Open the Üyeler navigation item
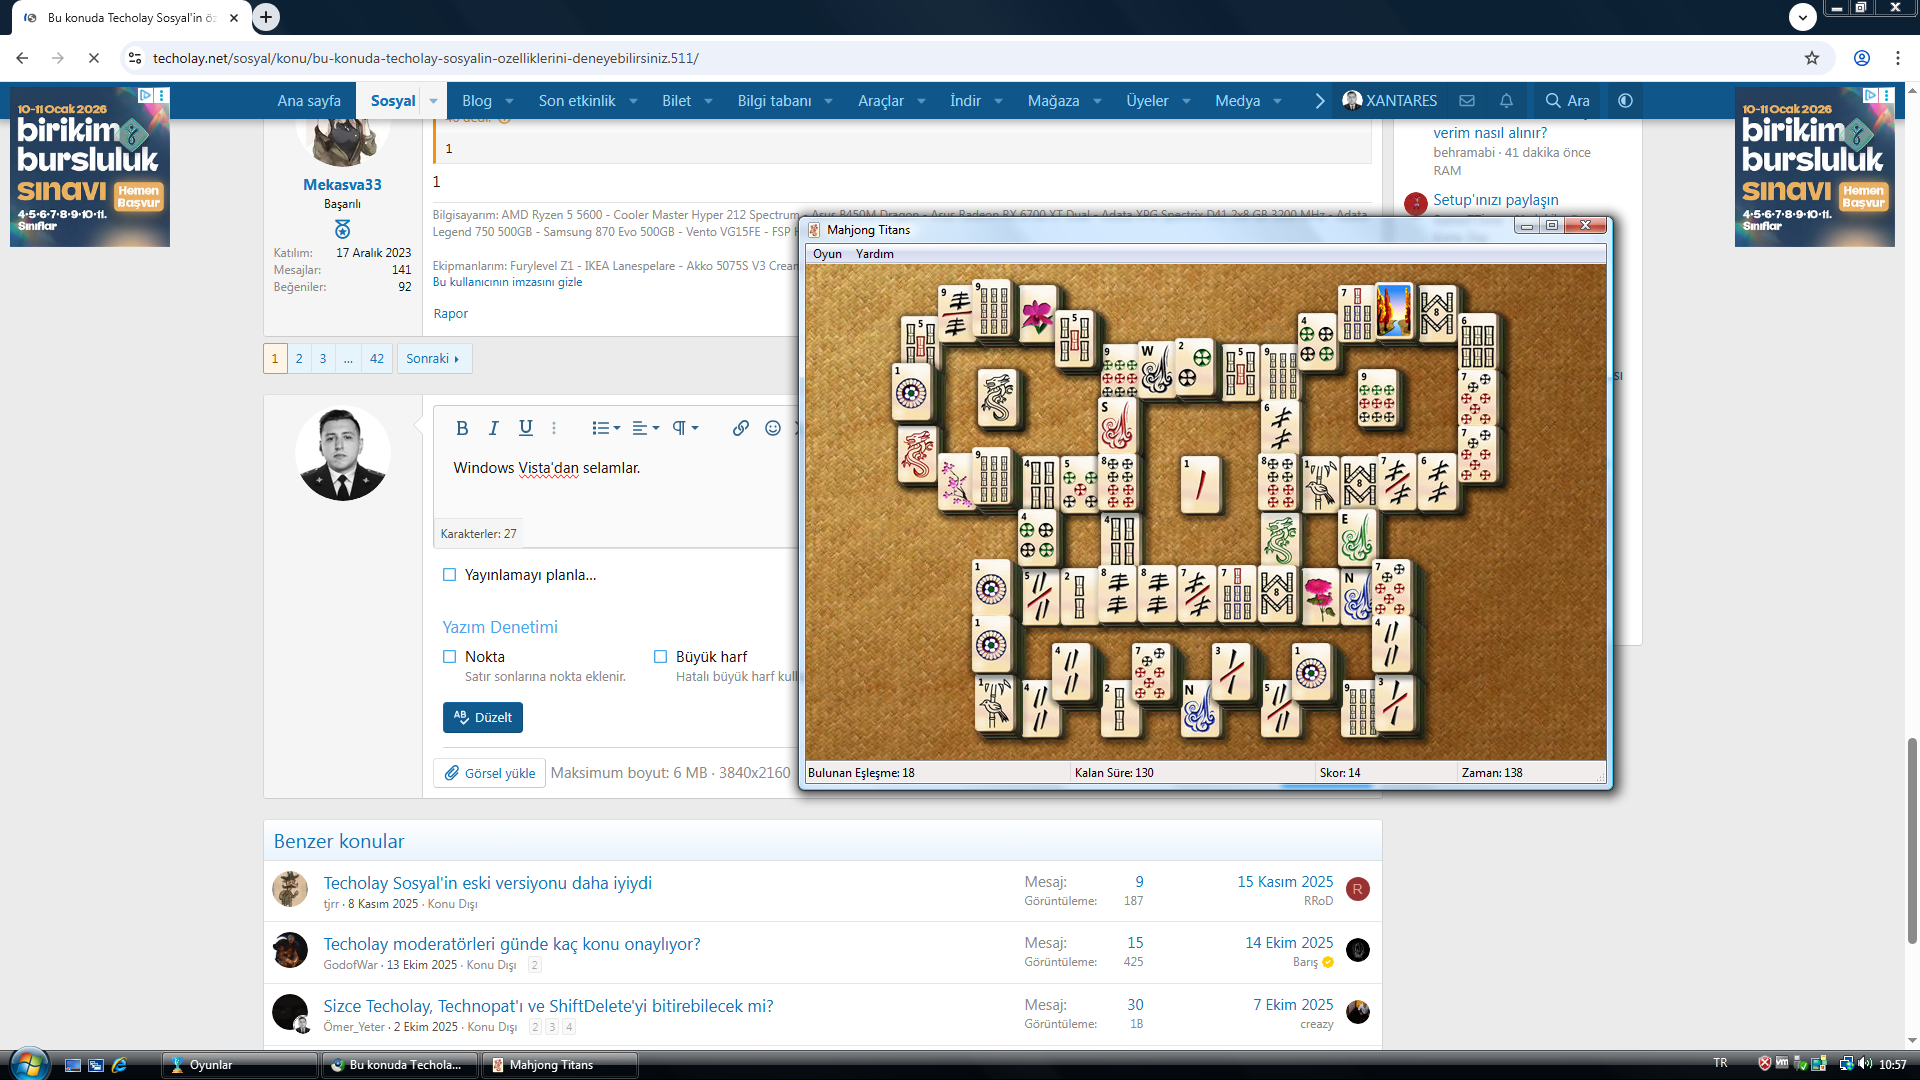The image size is (1920, 1080). 1147,101
